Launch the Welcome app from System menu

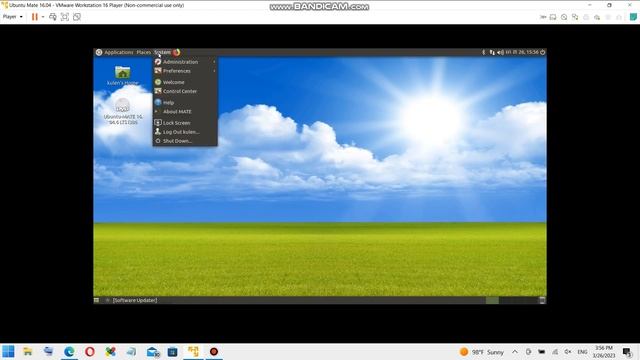click(185, 82)
